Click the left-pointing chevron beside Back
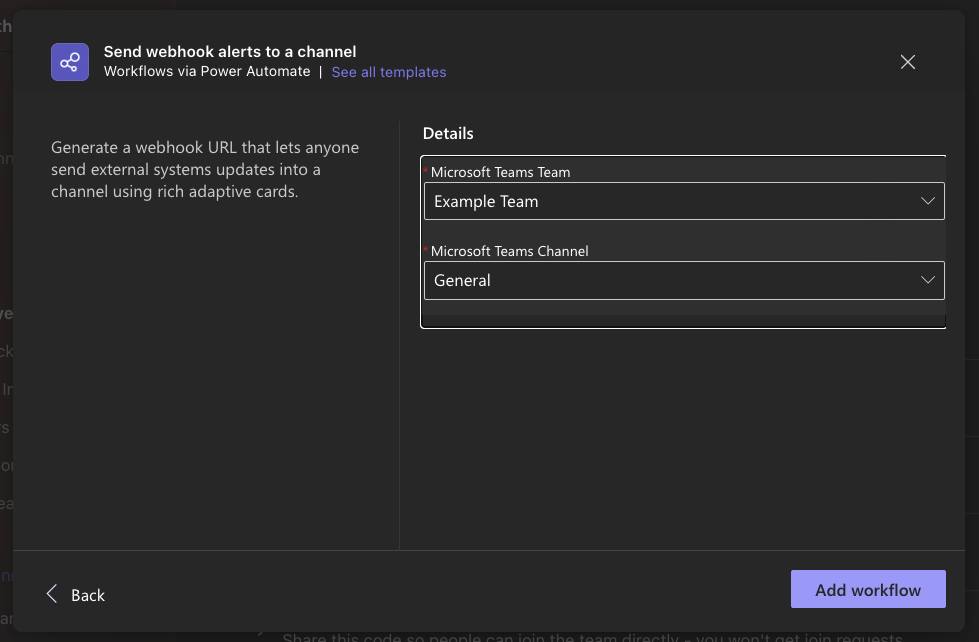The image size is (979, 642). point(51,593)
